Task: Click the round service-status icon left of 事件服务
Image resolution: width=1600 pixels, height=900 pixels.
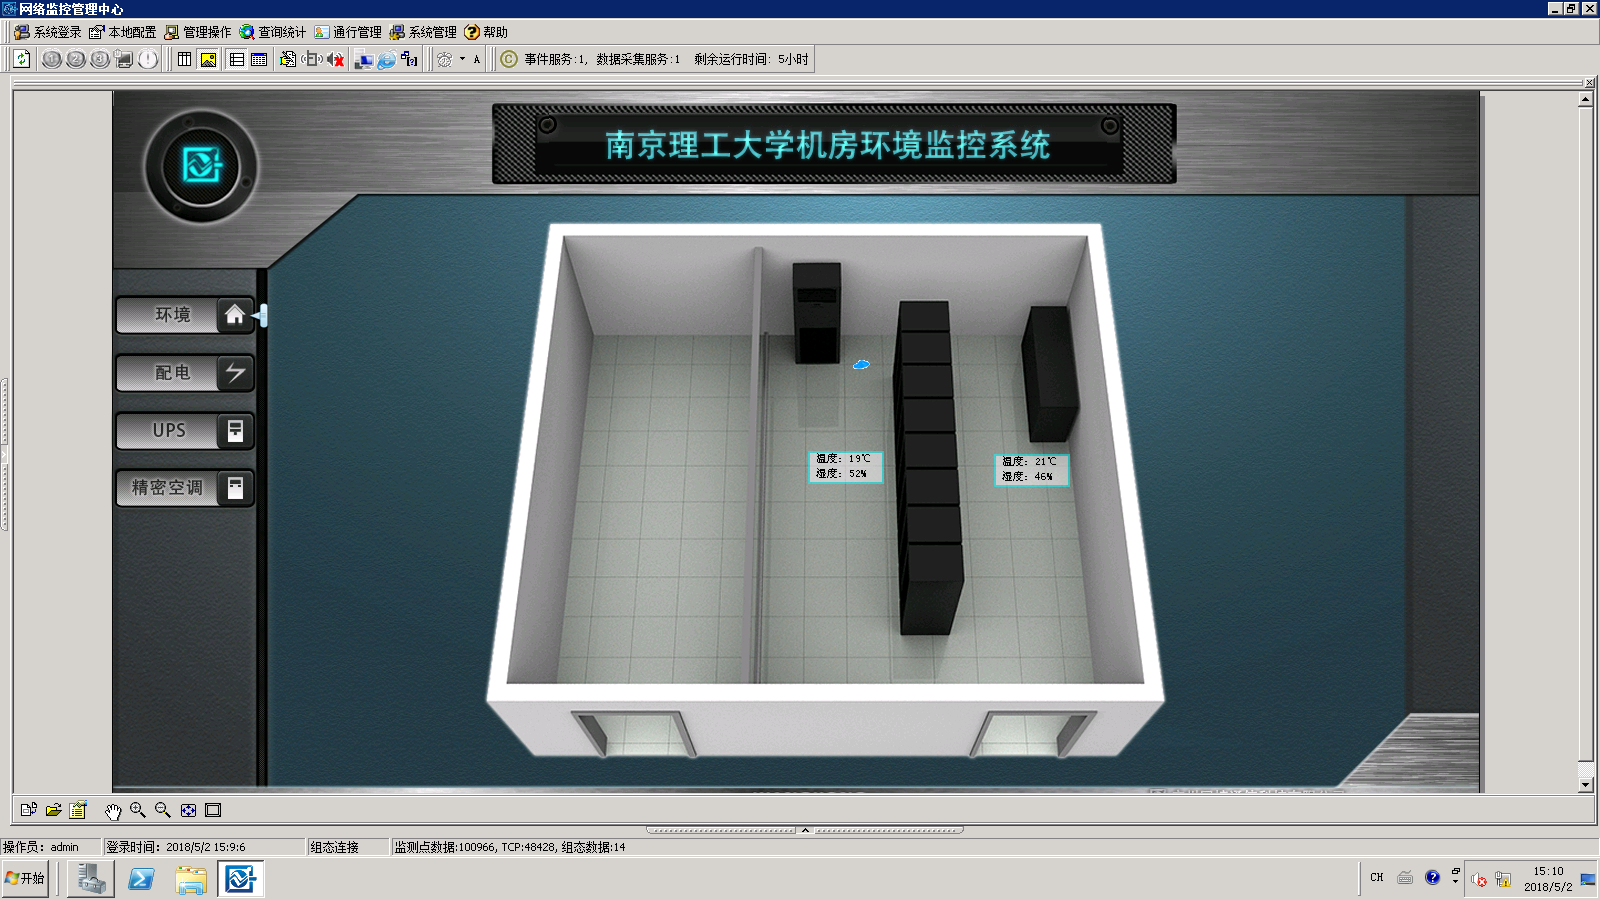Action: click(x=509, y=59)
